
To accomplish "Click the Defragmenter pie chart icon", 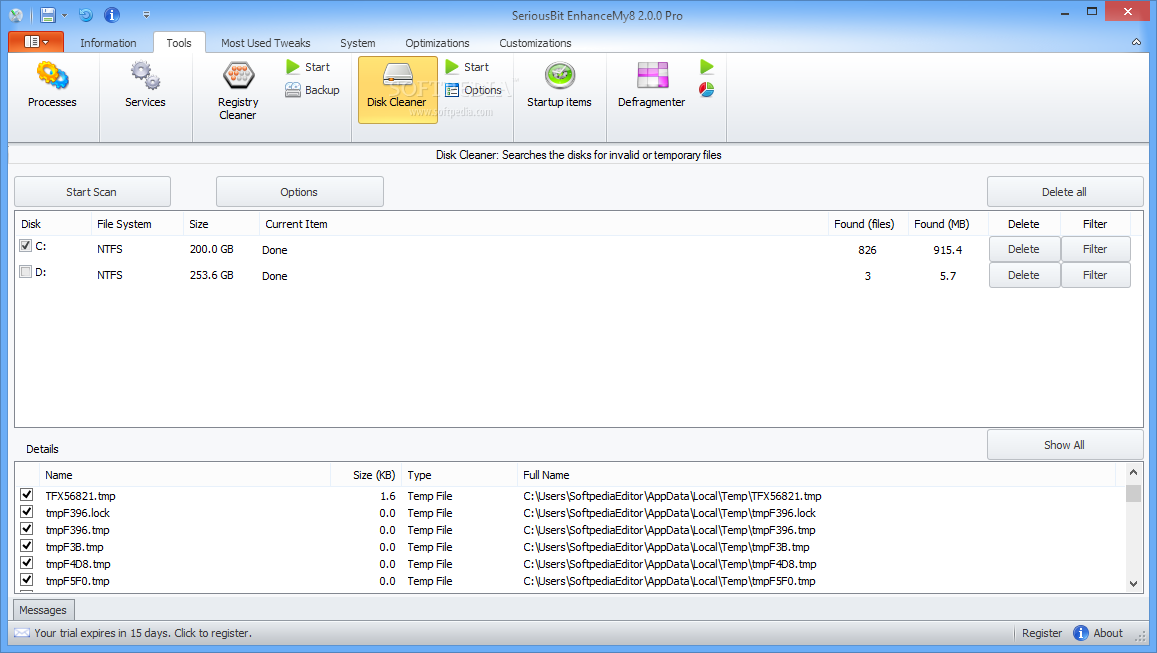I will pos(707,90).
